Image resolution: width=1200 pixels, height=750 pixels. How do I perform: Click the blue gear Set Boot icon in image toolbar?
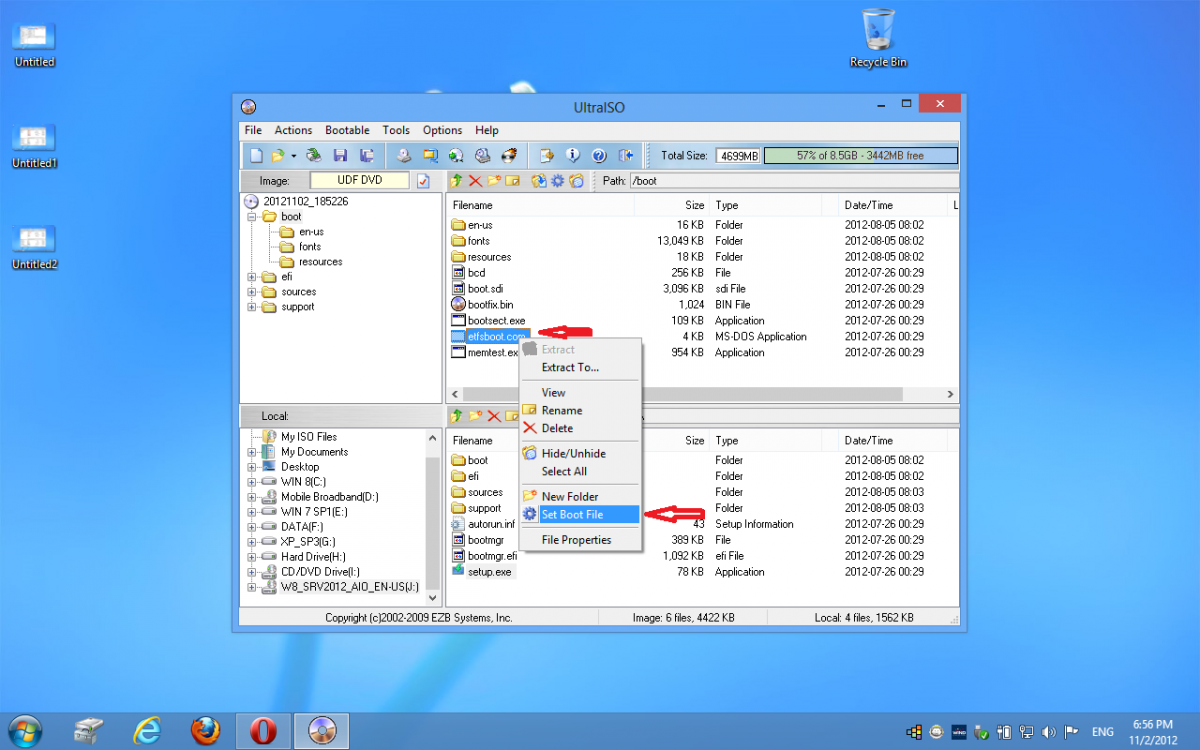coord(558,181)
